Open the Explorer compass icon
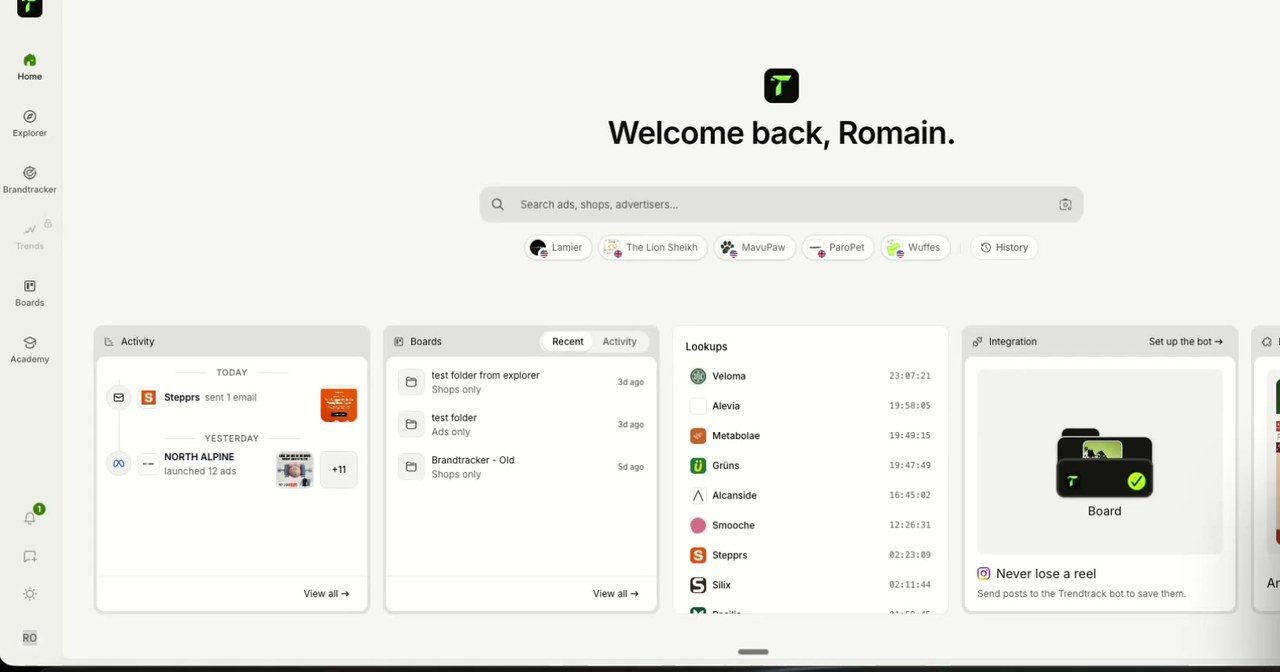 30,117
